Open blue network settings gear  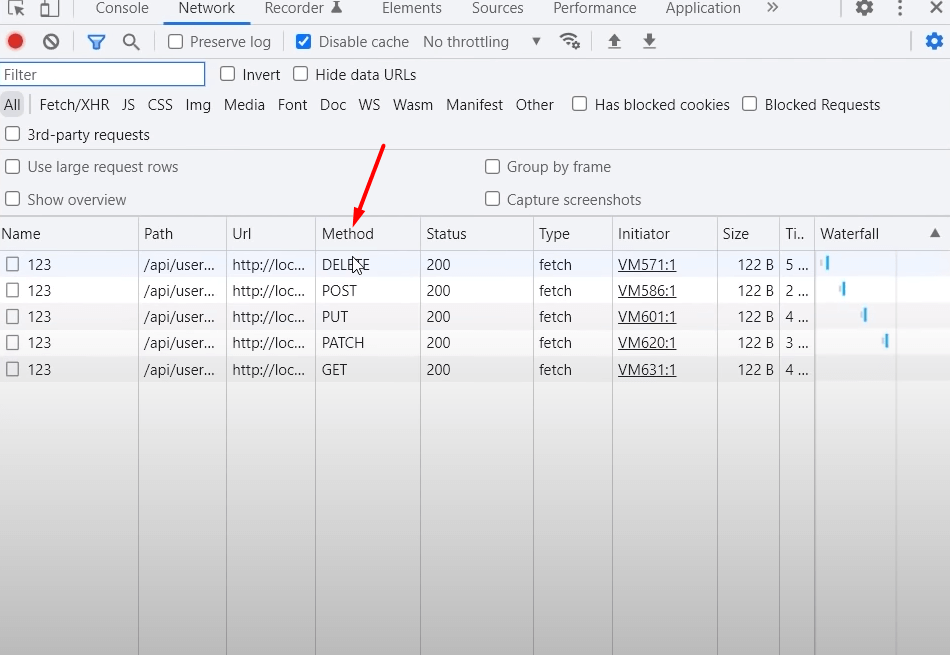tap(934, 41)
